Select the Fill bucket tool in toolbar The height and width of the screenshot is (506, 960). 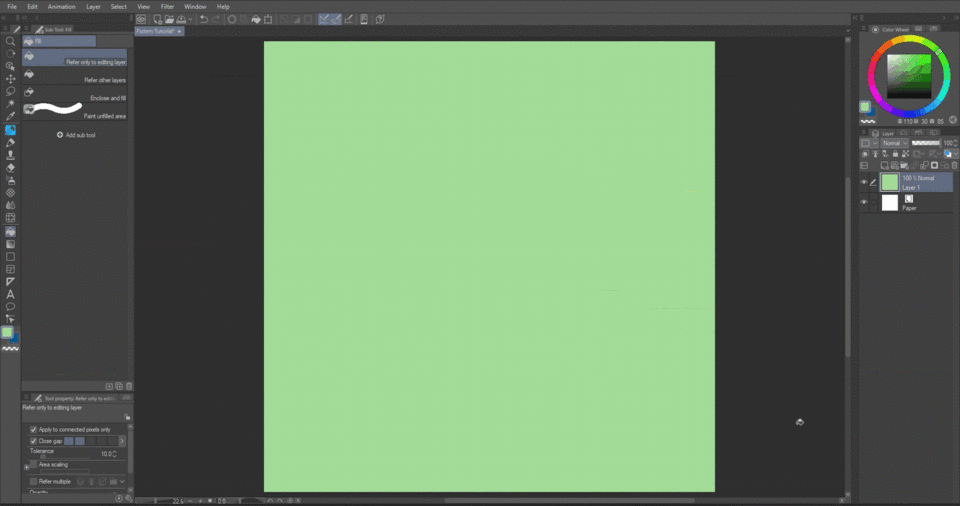(10, 232)
